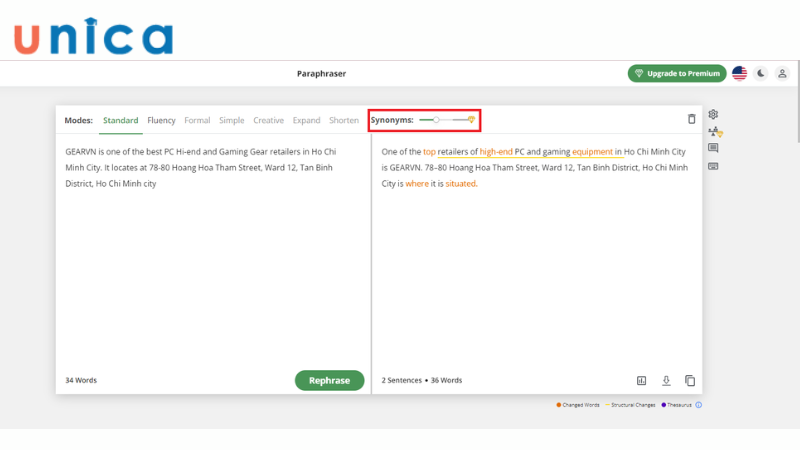The height and width of the screenshot is (450, 800).
Task: Open the settings gear icon
Action: point(713,114)
